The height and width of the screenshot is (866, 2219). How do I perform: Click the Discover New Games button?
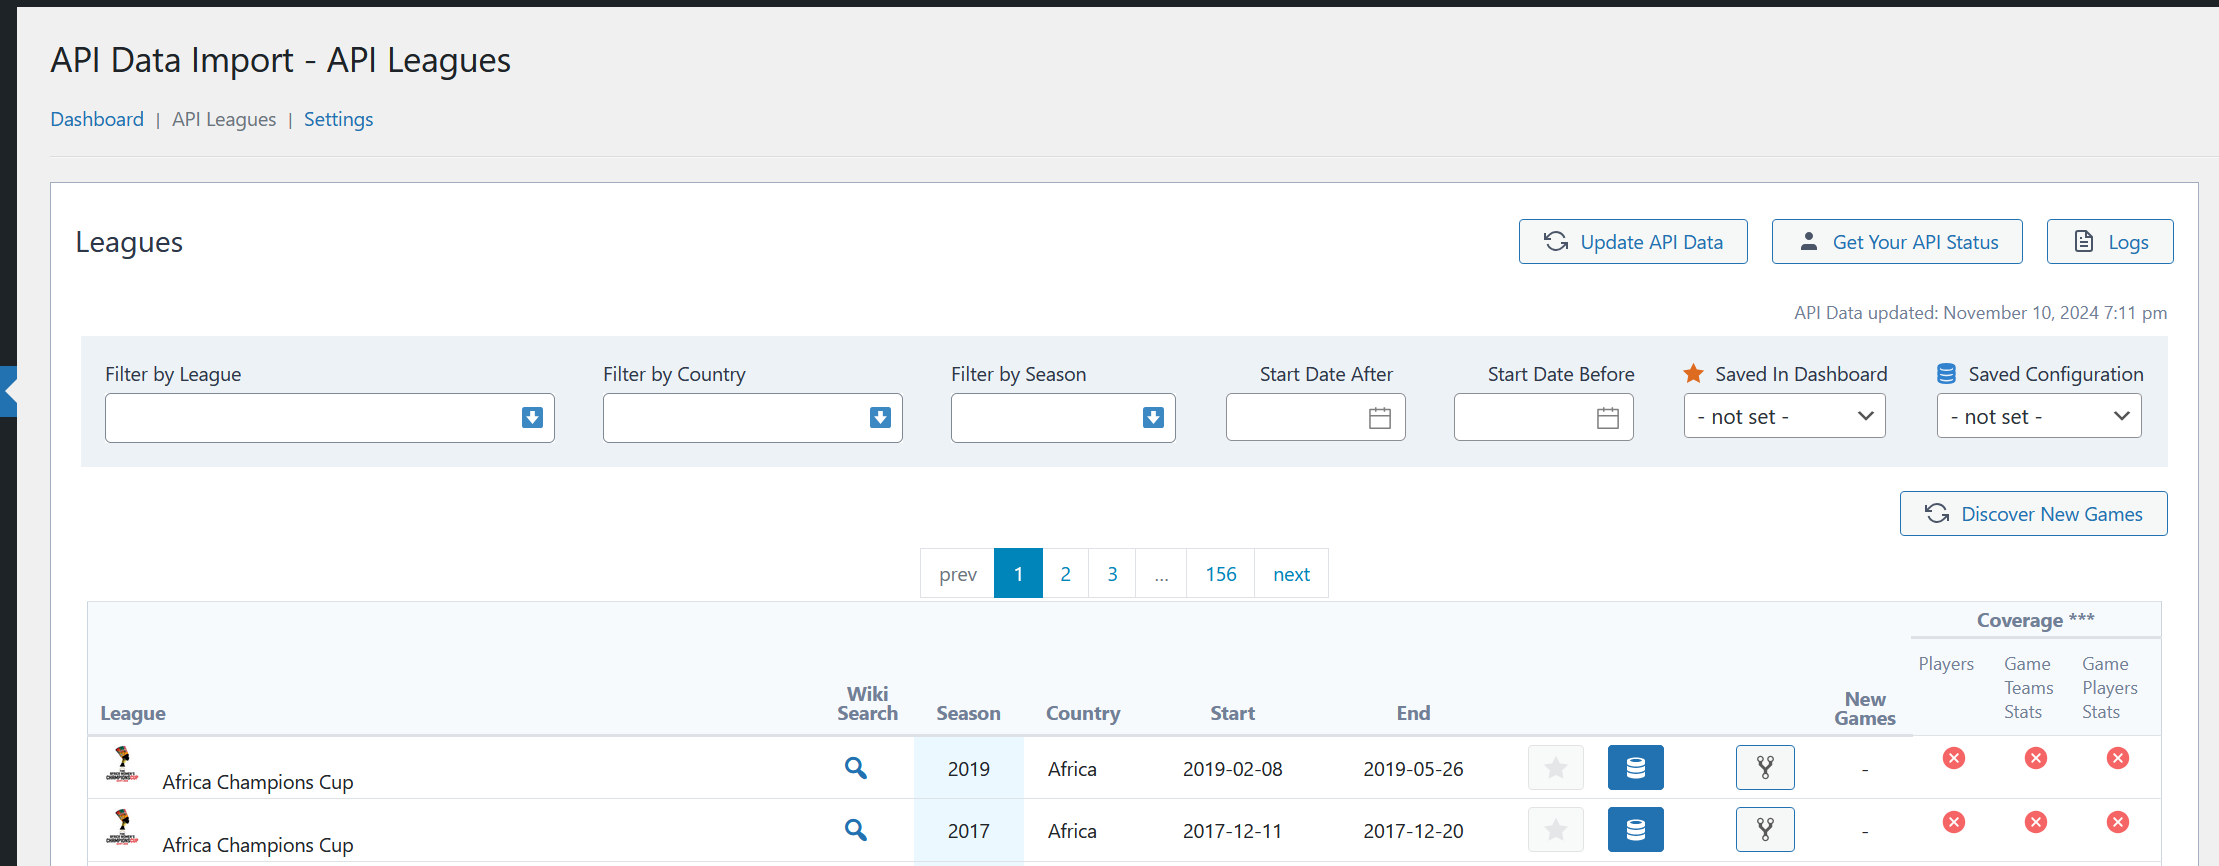(x=2034, y=514)
